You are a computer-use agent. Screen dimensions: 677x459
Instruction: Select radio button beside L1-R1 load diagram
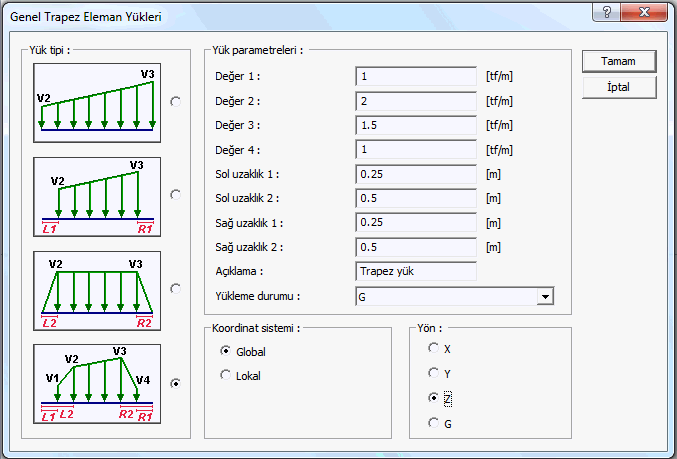[x=175, y=195]
